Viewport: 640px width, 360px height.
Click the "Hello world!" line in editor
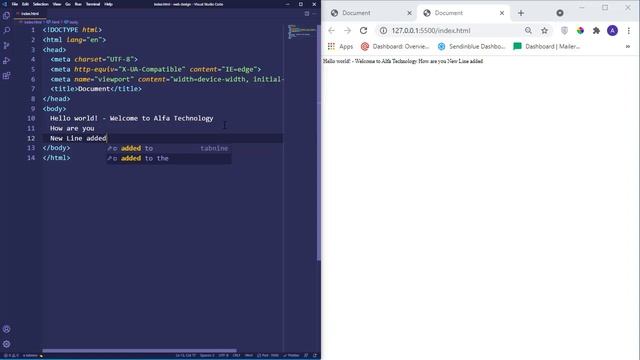(131, 118)
